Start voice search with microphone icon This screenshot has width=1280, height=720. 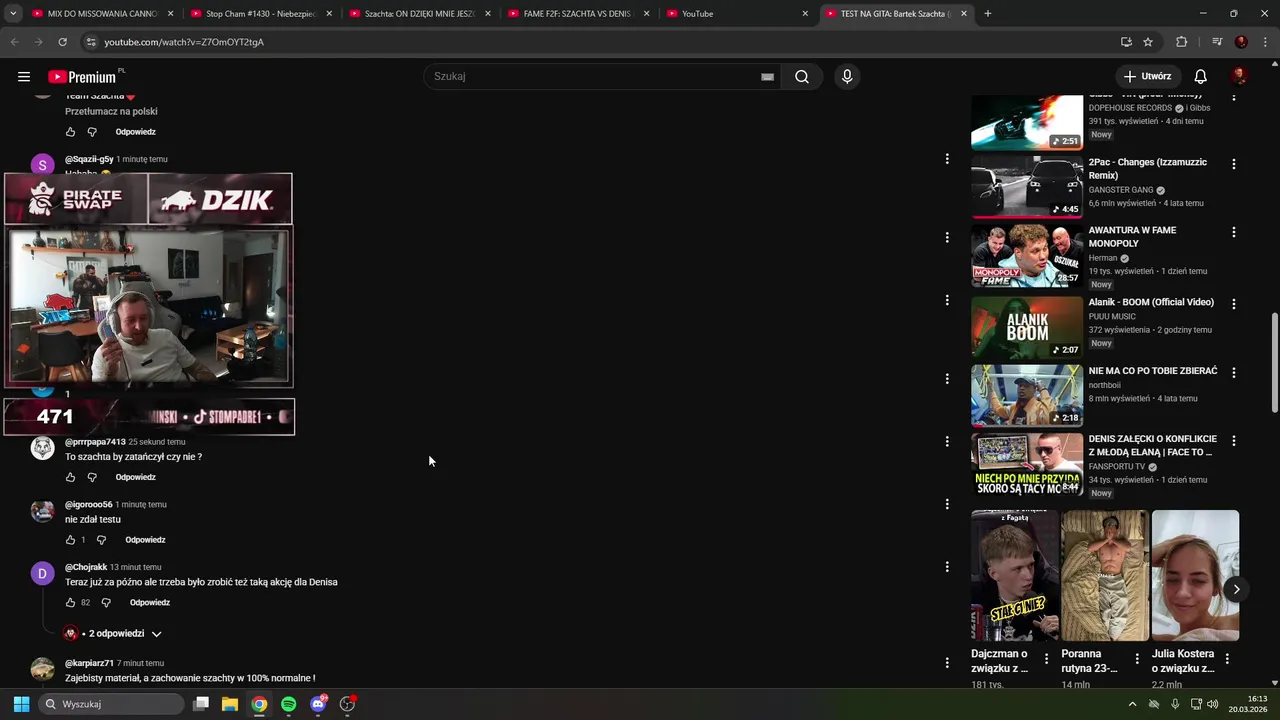(847, 76)
